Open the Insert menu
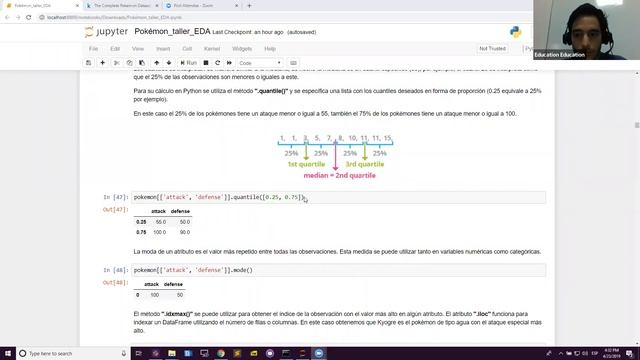 [163, 49]
